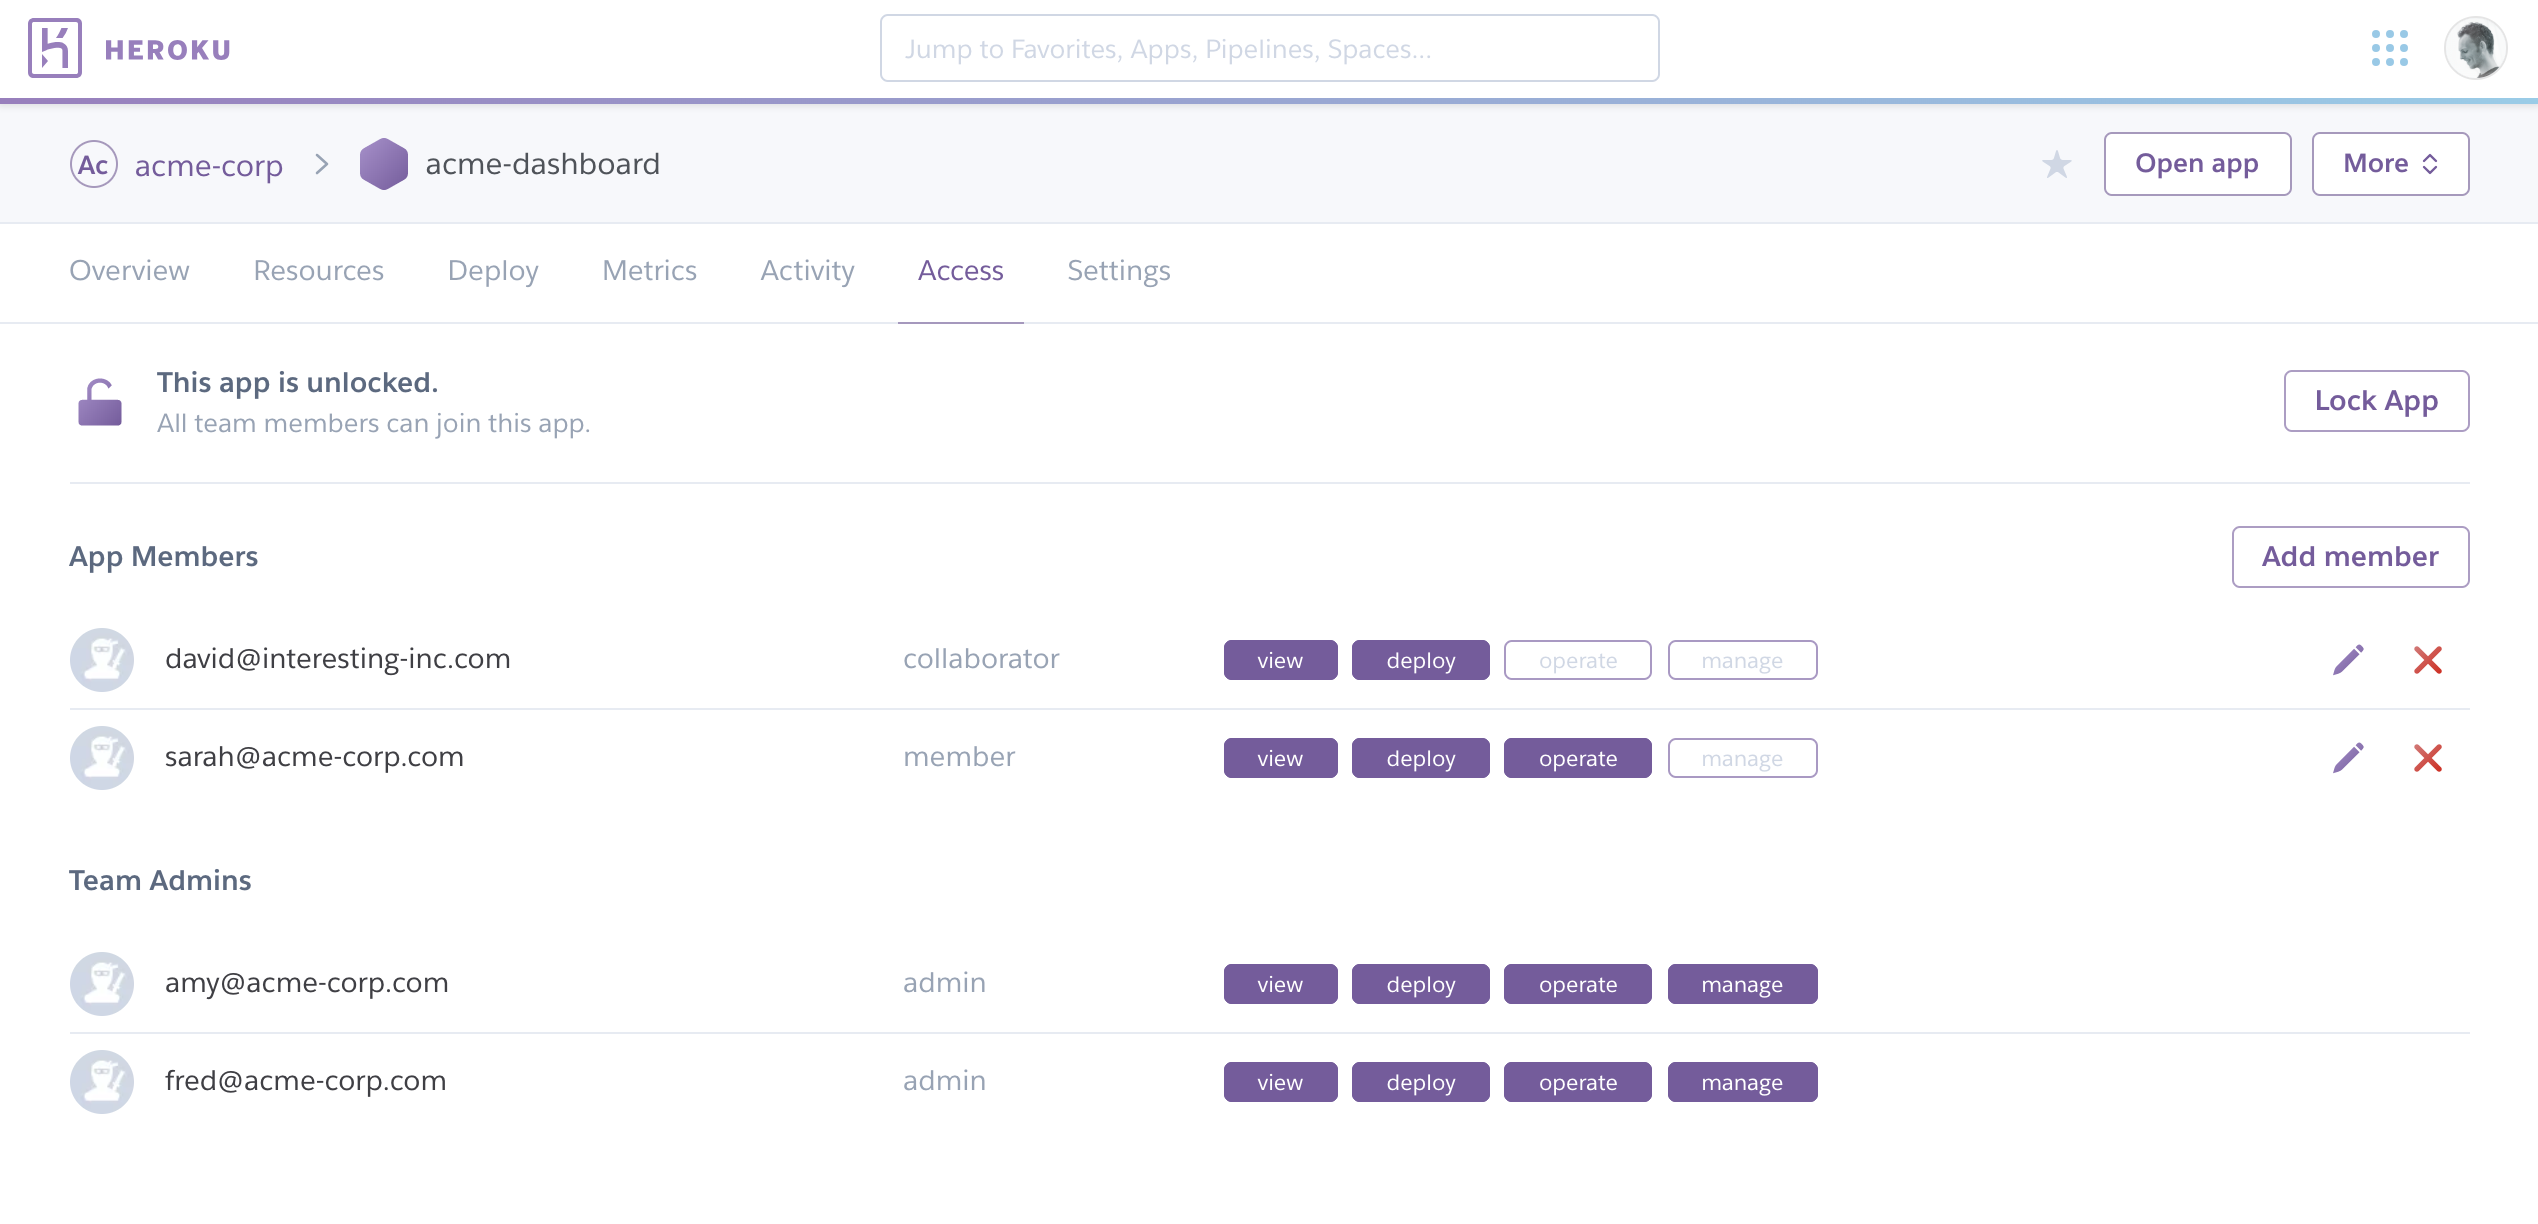The height and width of the screenshot is (1224, 2538).
Task: Focus the Jump to Favorites search field
Action: 1269,48
